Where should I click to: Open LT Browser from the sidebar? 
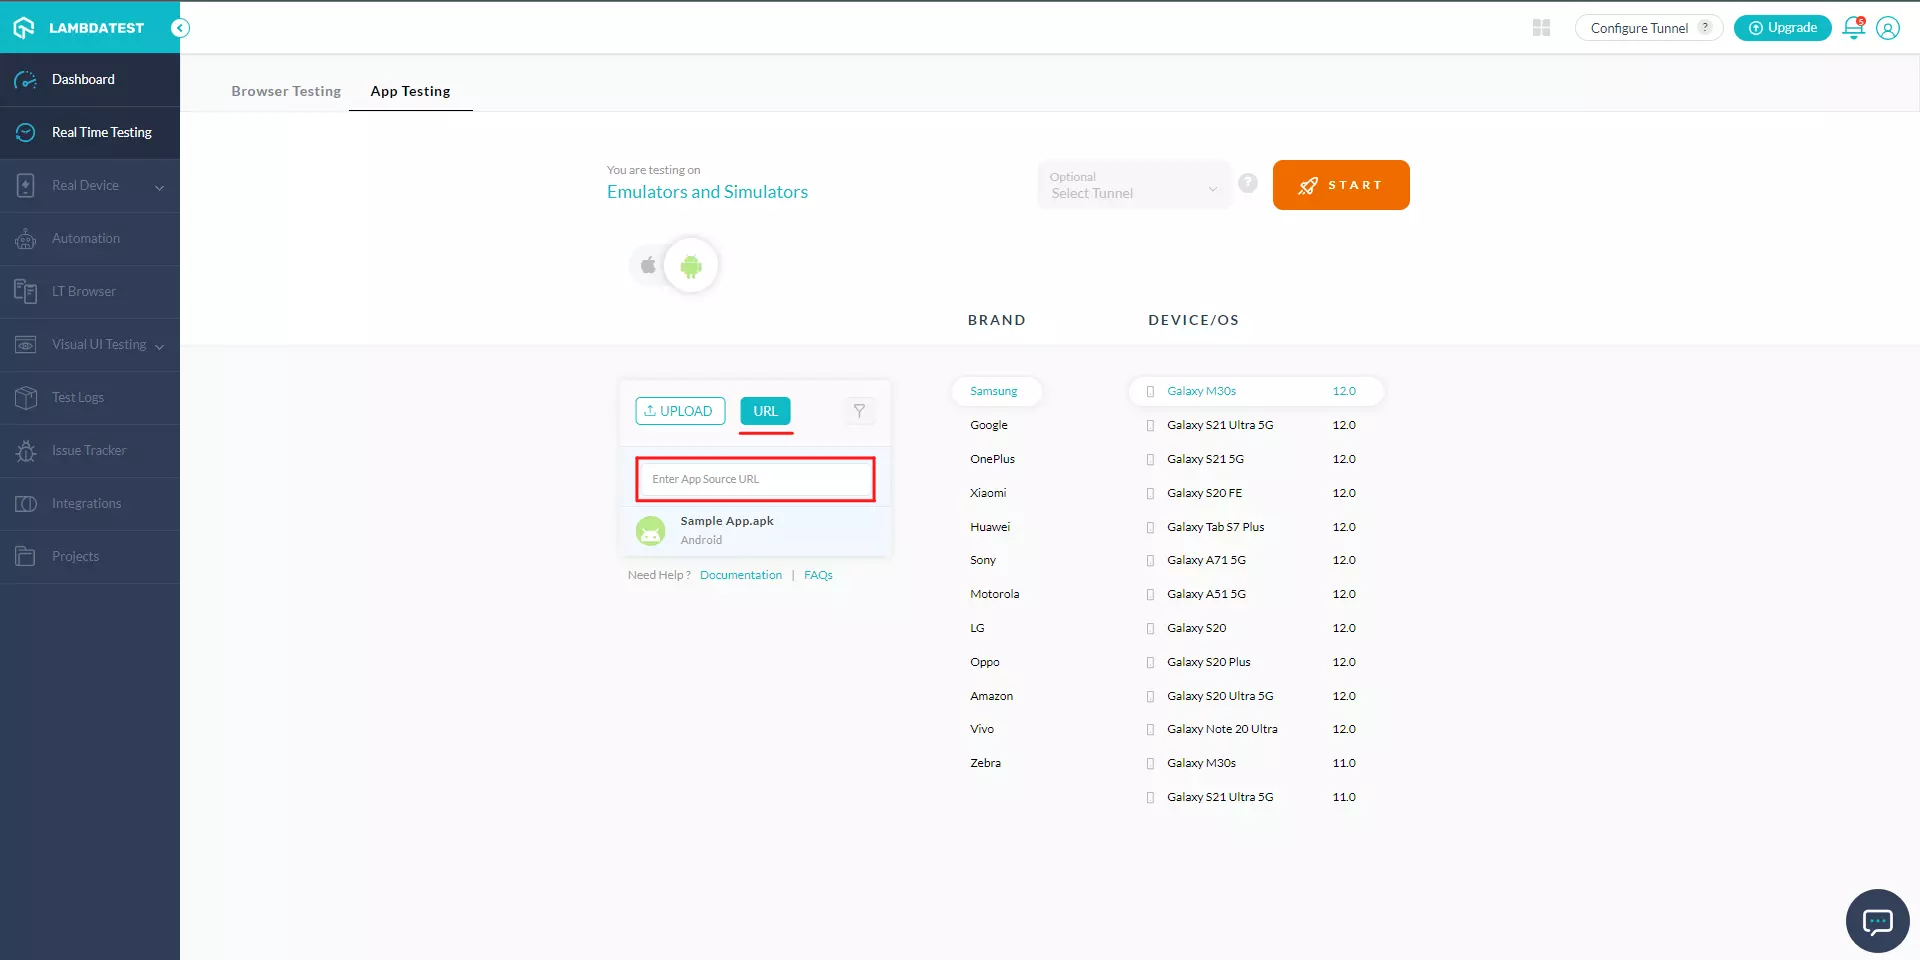tap(84, 291)
